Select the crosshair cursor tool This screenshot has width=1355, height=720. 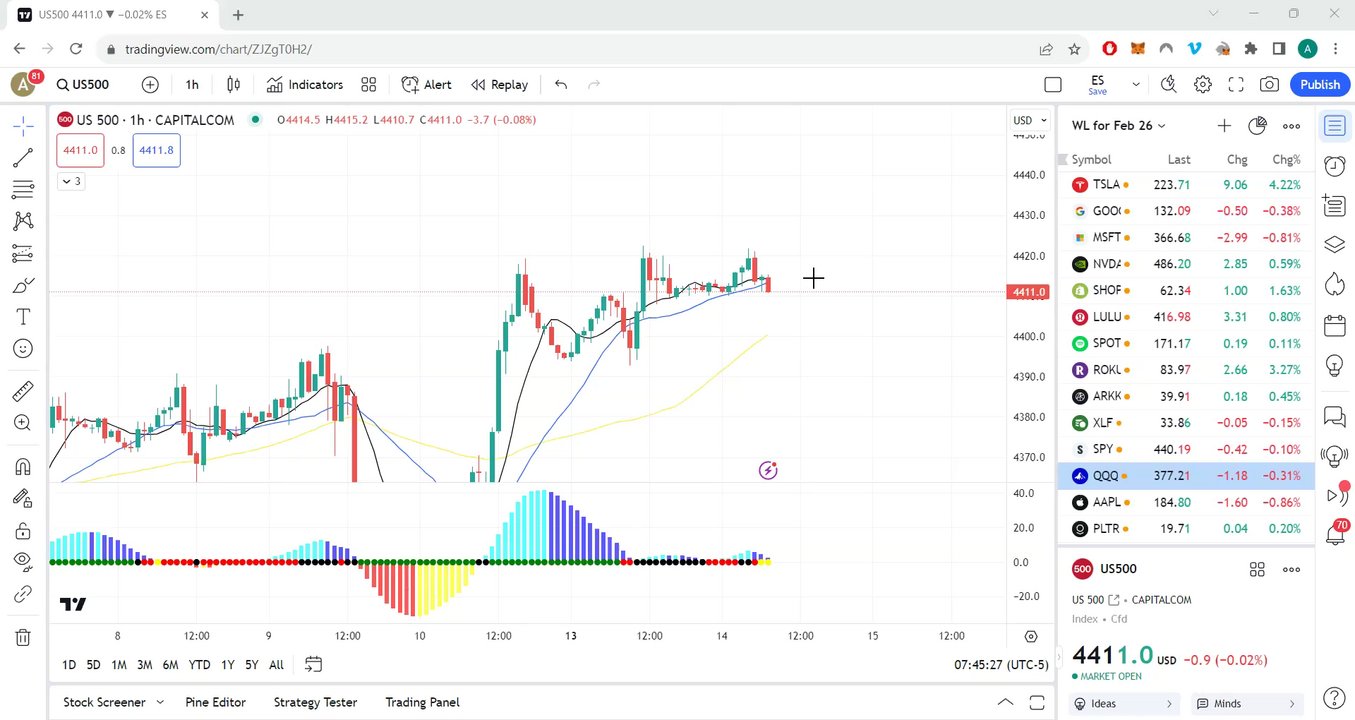point(23,125)
